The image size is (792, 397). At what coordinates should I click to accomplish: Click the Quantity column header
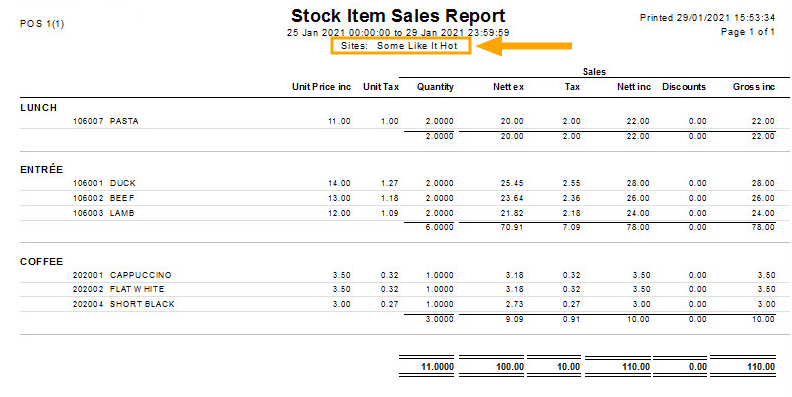[x=435, y=87]
